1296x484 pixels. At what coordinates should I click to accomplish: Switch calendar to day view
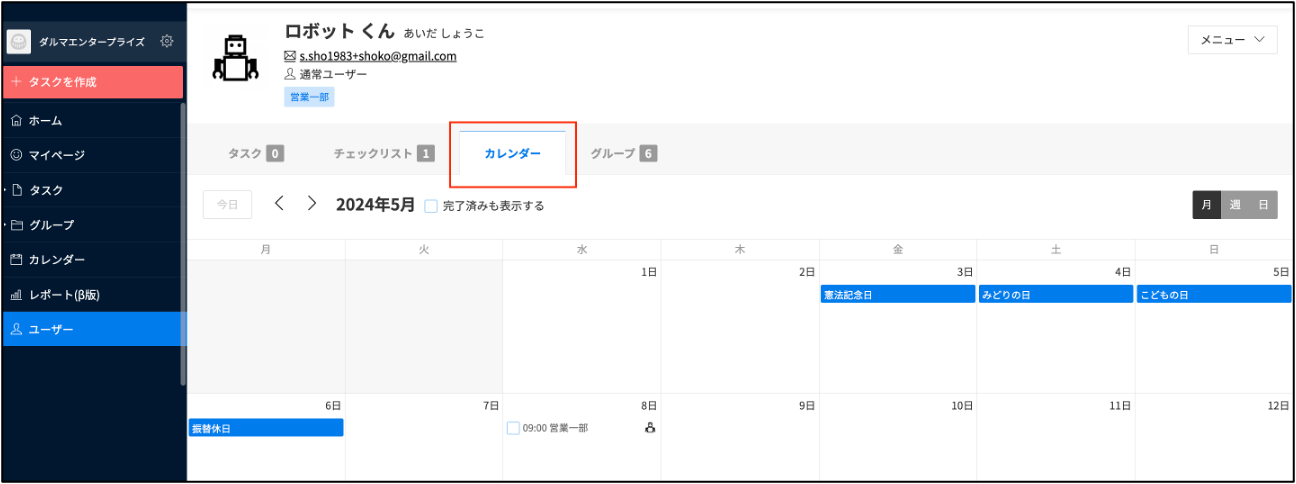coord(1263,205)
